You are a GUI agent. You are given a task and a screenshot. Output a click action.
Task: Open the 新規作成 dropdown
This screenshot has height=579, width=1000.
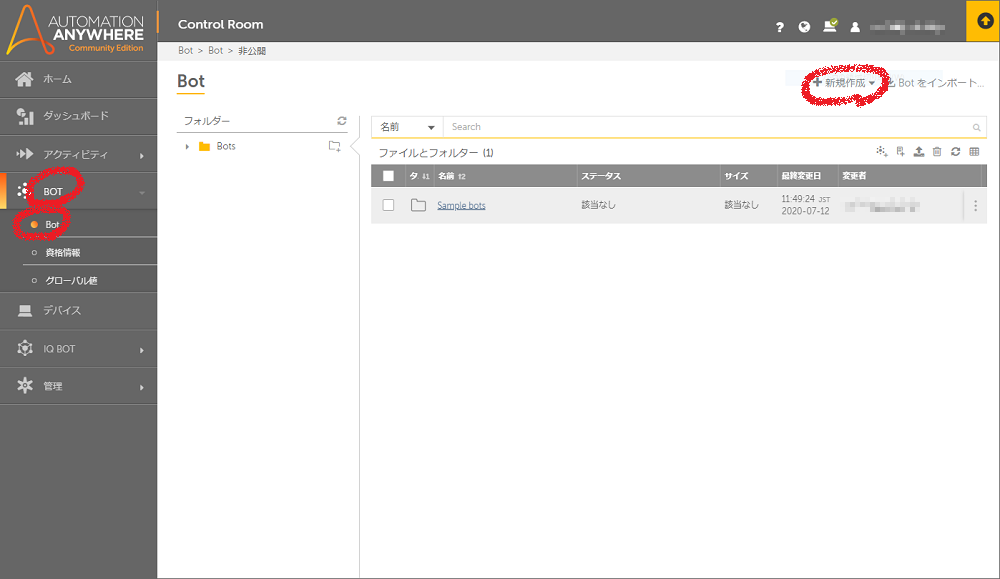point(844,83)
